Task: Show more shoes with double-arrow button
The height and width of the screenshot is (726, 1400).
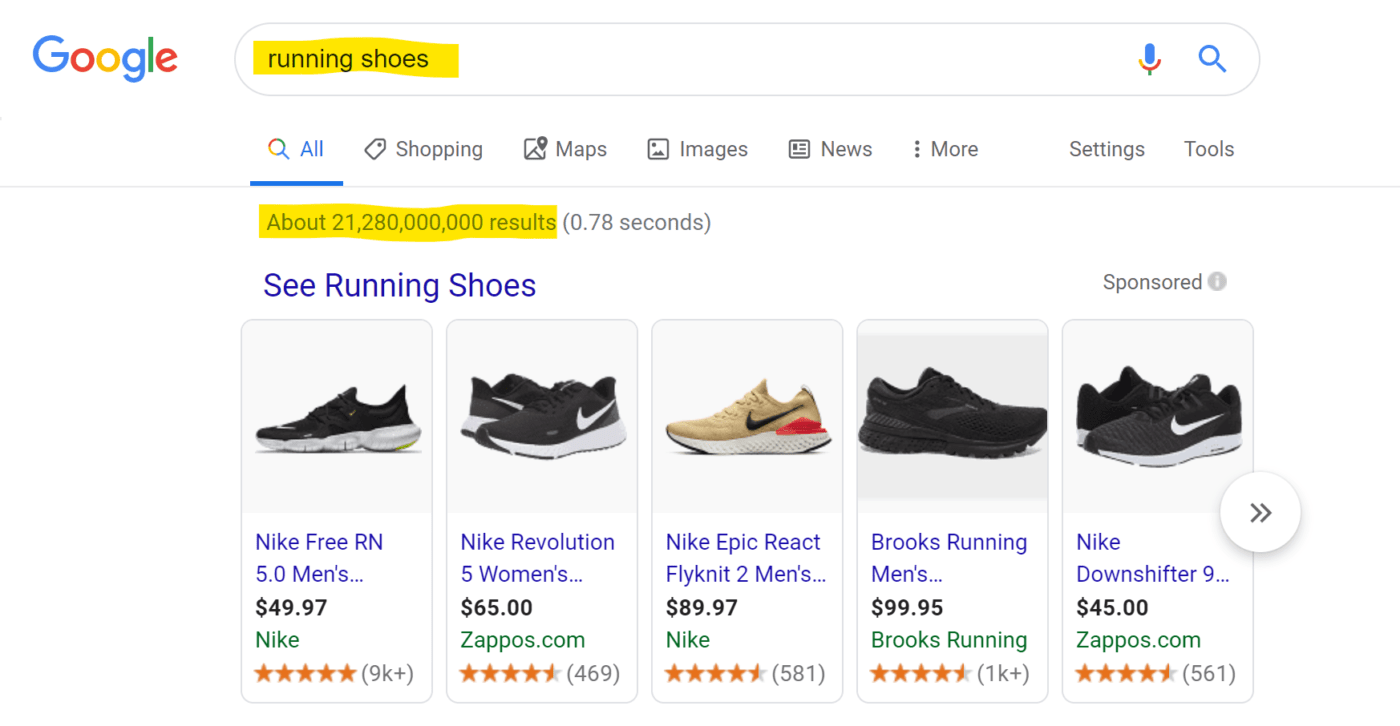Action: click(x=1260, y=512)
